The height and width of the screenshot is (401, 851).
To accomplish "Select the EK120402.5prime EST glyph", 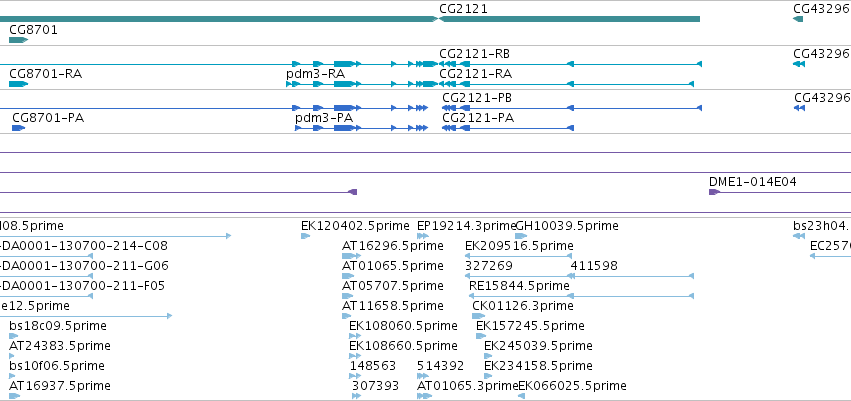I will click(306, 236).
